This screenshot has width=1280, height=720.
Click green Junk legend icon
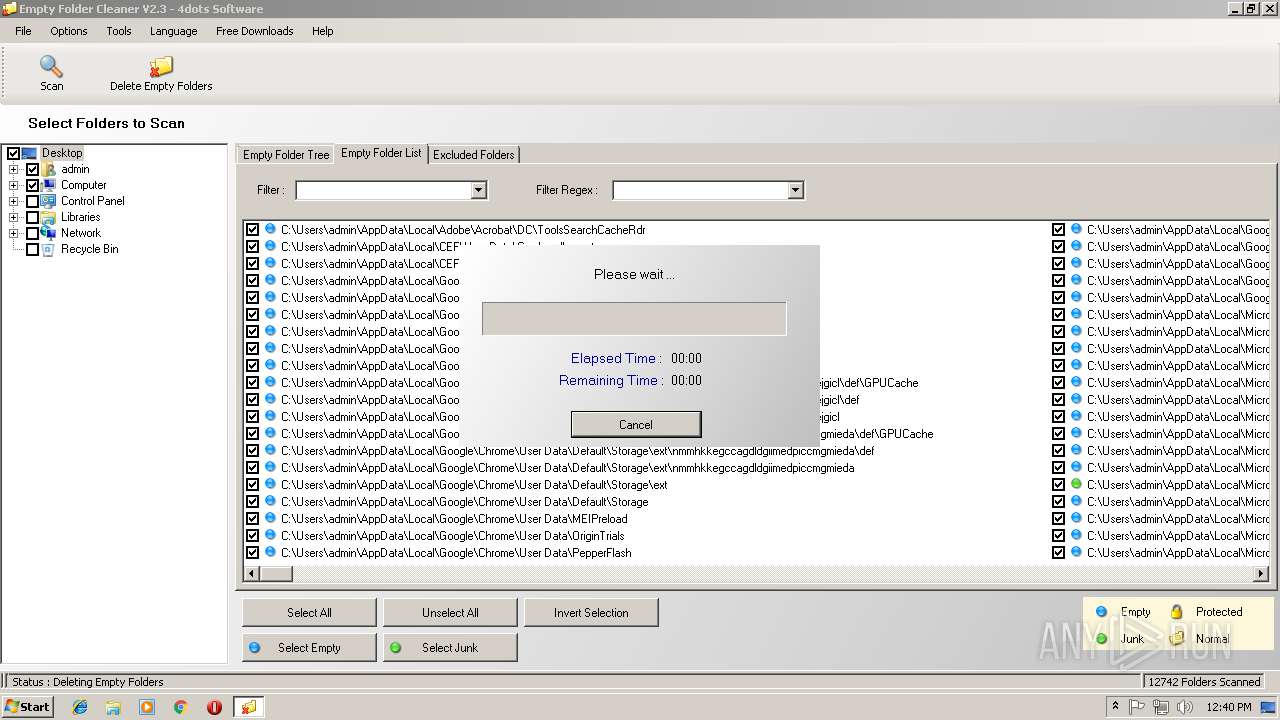point(1101,639)
